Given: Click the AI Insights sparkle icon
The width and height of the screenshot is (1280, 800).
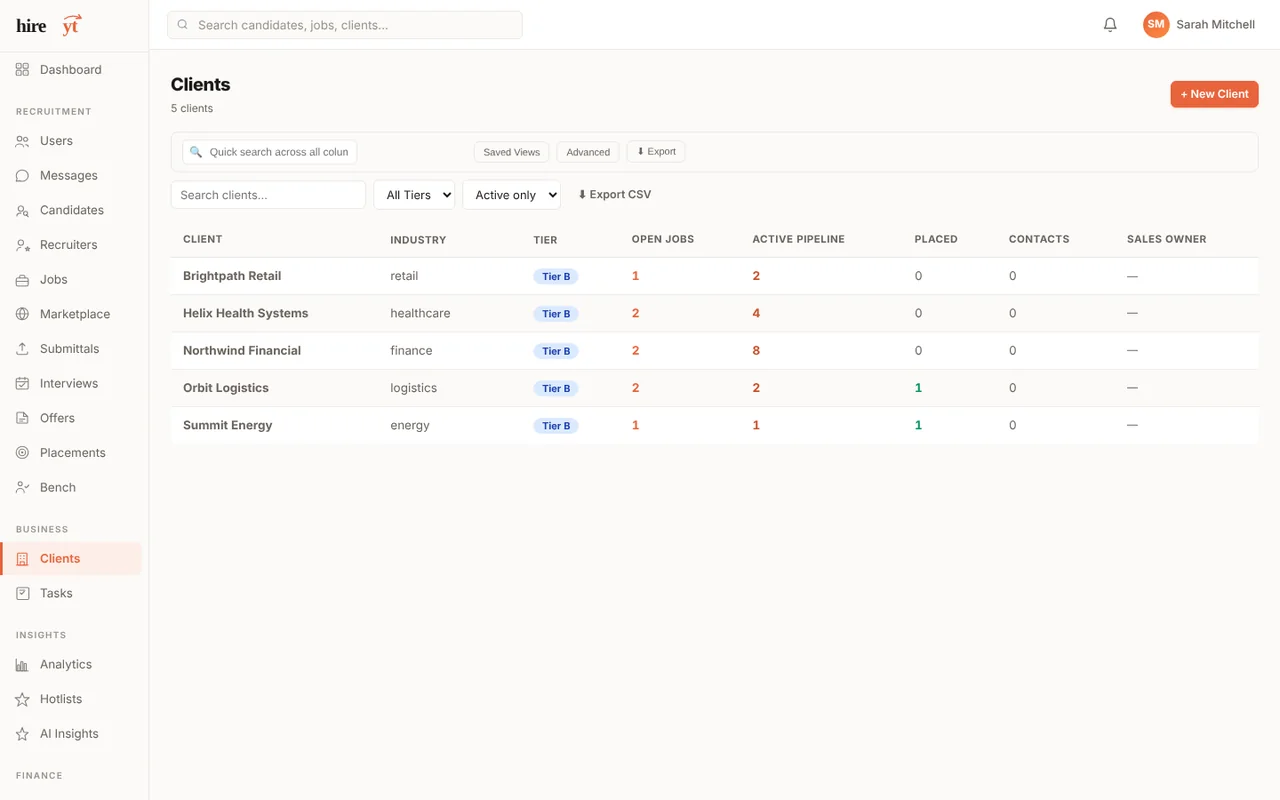Looking at the screenshot, I should pos(22,734).
